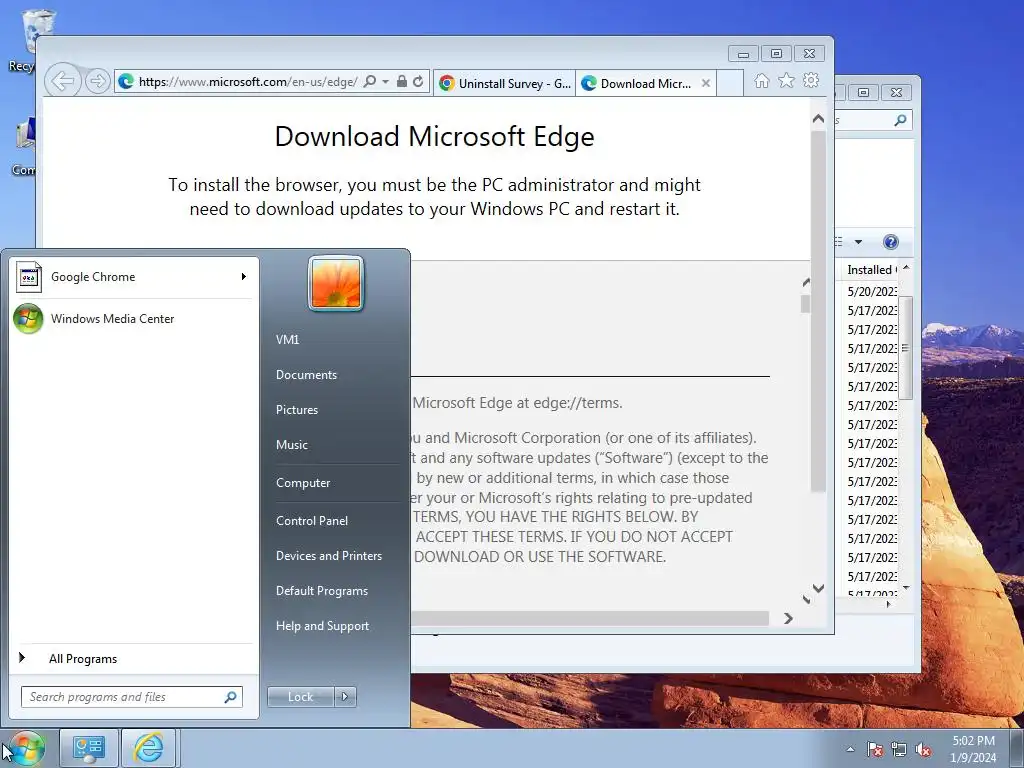Show hidden tray icons arrow
The image size is (1024, 768).
click(x=850, y=749)
